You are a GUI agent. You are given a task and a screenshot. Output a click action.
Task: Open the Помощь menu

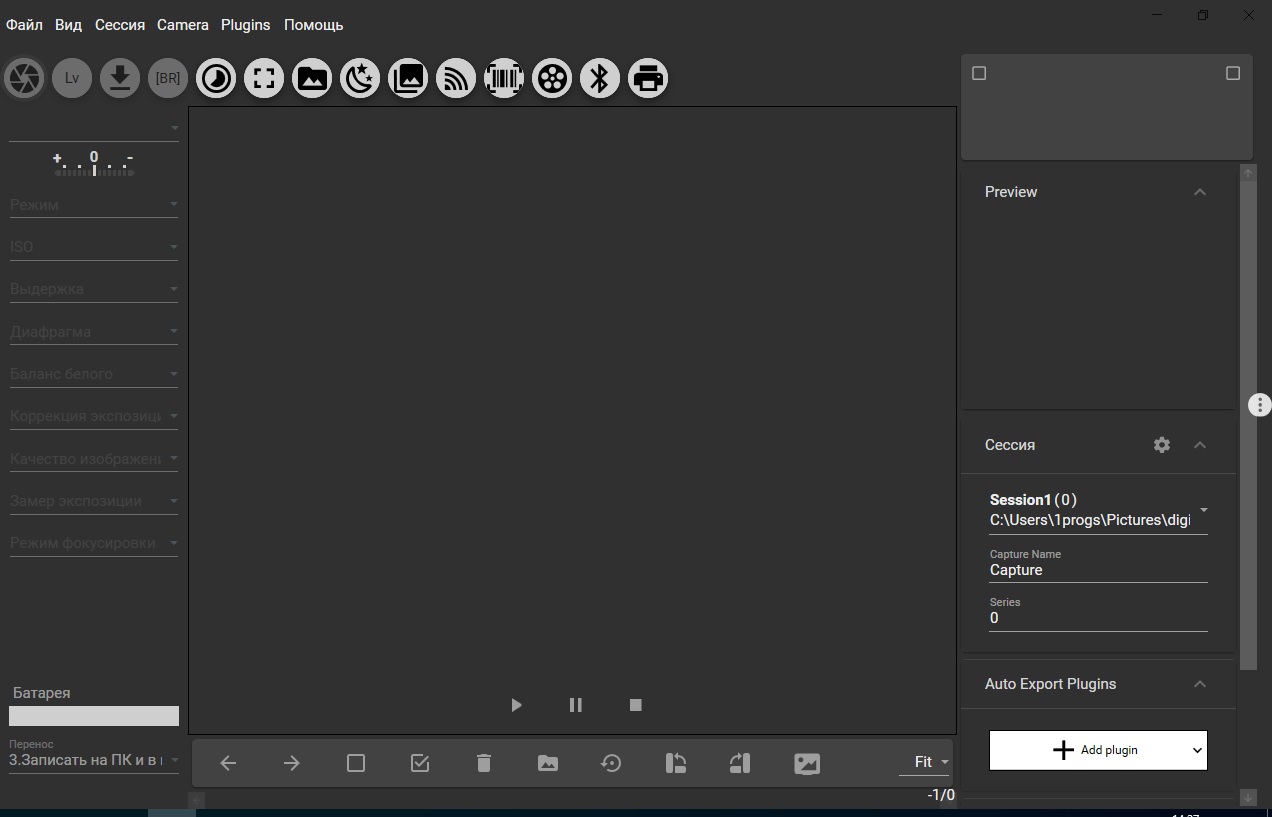tap(314, 25)
